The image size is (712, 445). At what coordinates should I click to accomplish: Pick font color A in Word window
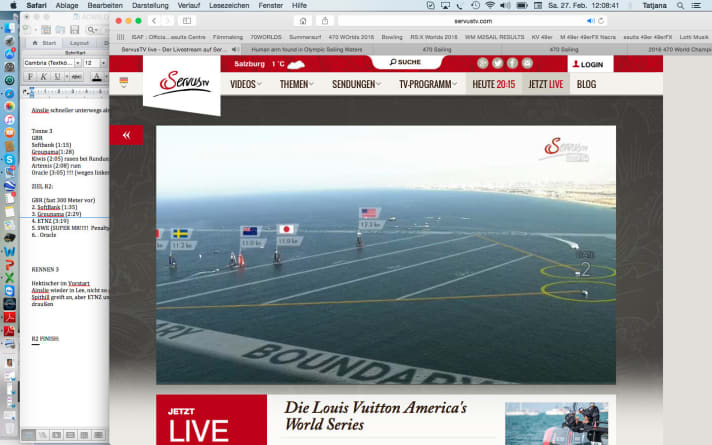(x=96, y=77)
